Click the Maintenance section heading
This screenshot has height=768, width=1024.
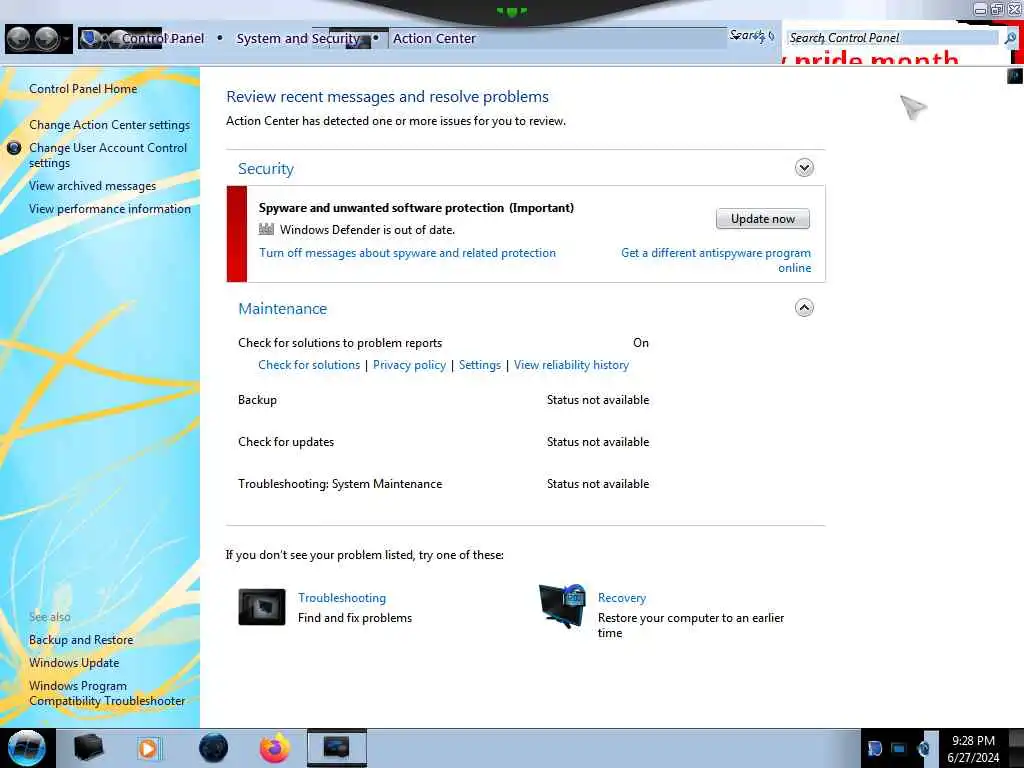tap(282, 308)
